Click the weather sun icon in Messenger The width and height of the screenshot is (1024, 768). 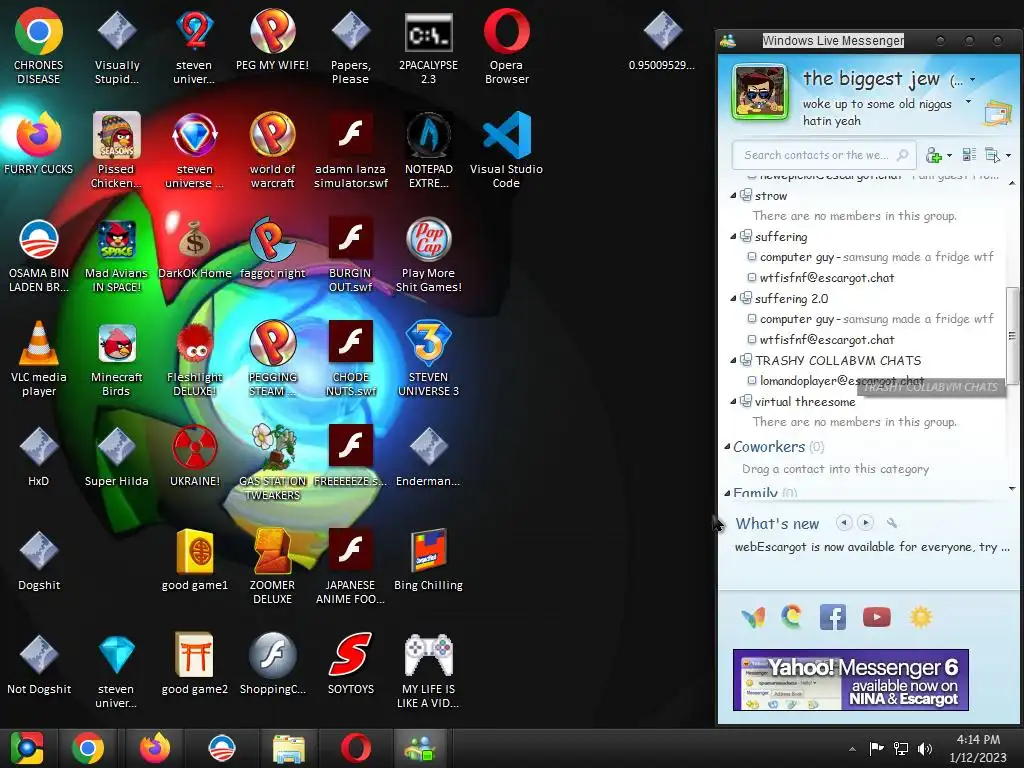(x=921, y=616)
